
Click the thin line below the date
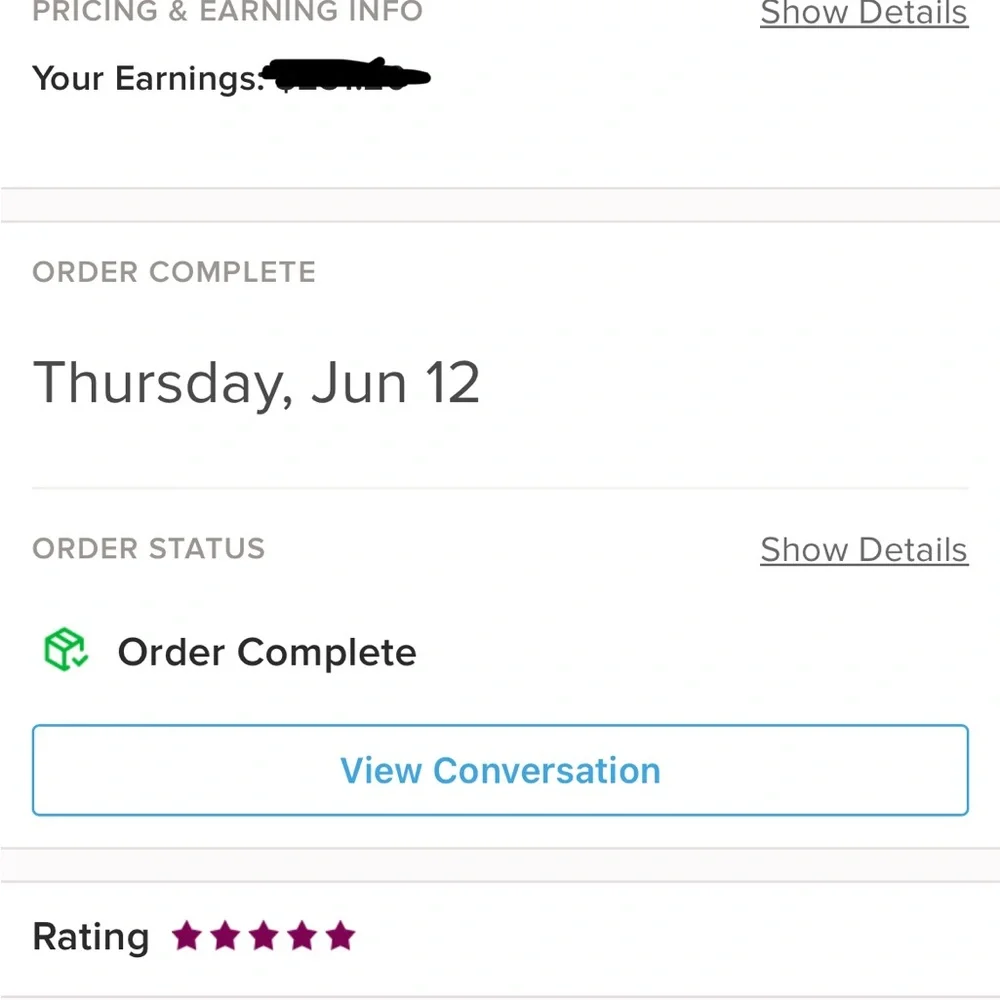(500, 489)
